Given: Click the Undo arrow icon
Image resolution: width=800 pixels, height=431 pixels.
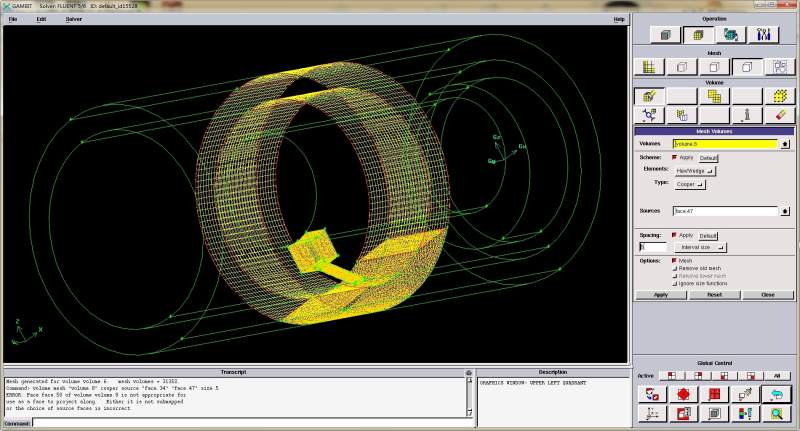Looking at the screenshot, I should 777,394.
